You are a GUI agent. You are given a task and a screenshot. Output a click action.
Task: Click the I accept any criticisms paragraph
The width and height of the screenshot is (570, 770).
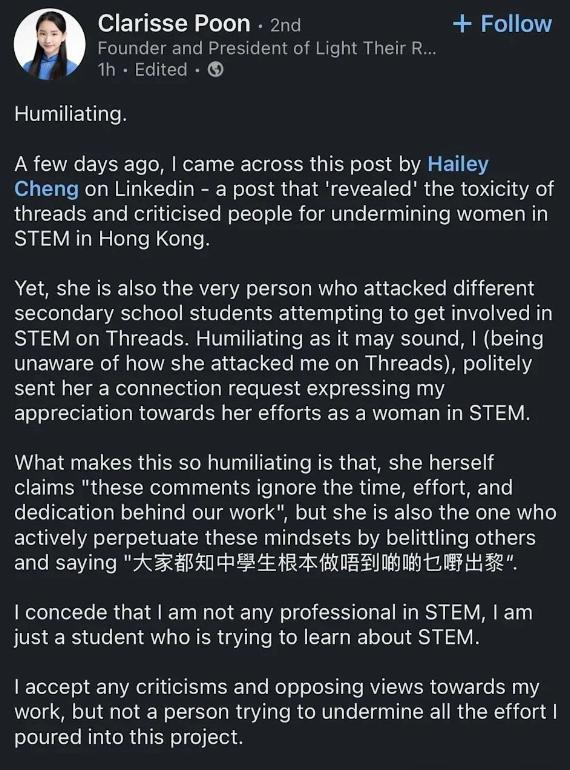click(285, 712)
